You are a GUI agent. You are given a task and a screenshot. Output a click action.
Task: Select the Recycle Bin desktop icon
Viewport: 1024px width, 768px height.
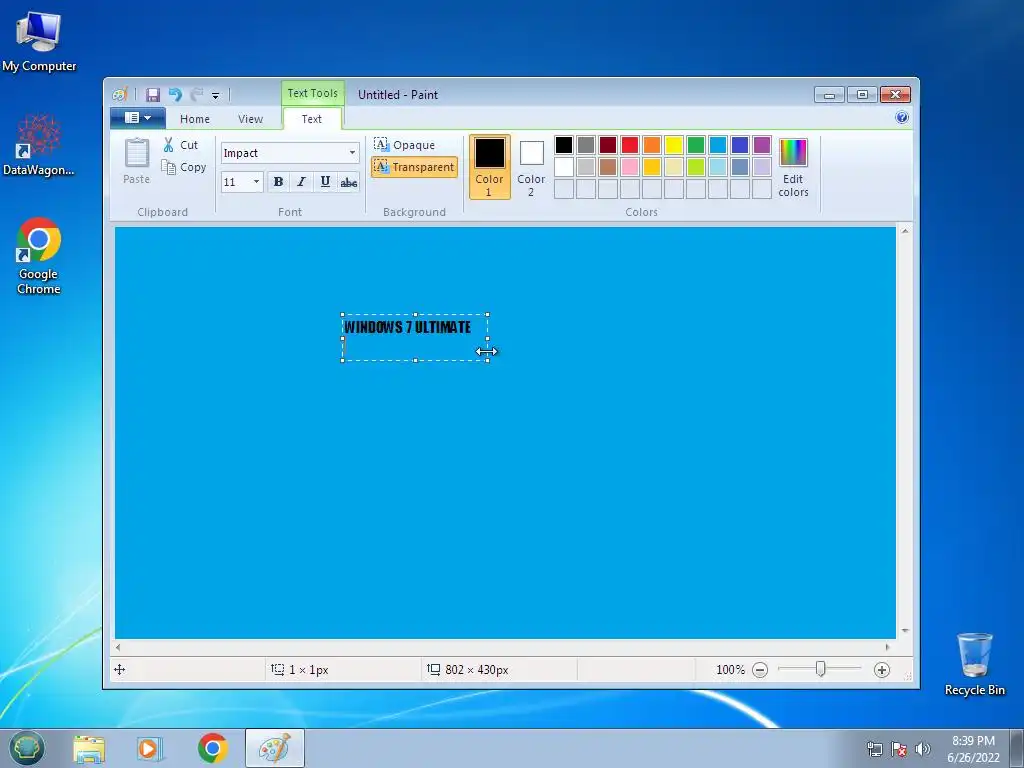974,664
